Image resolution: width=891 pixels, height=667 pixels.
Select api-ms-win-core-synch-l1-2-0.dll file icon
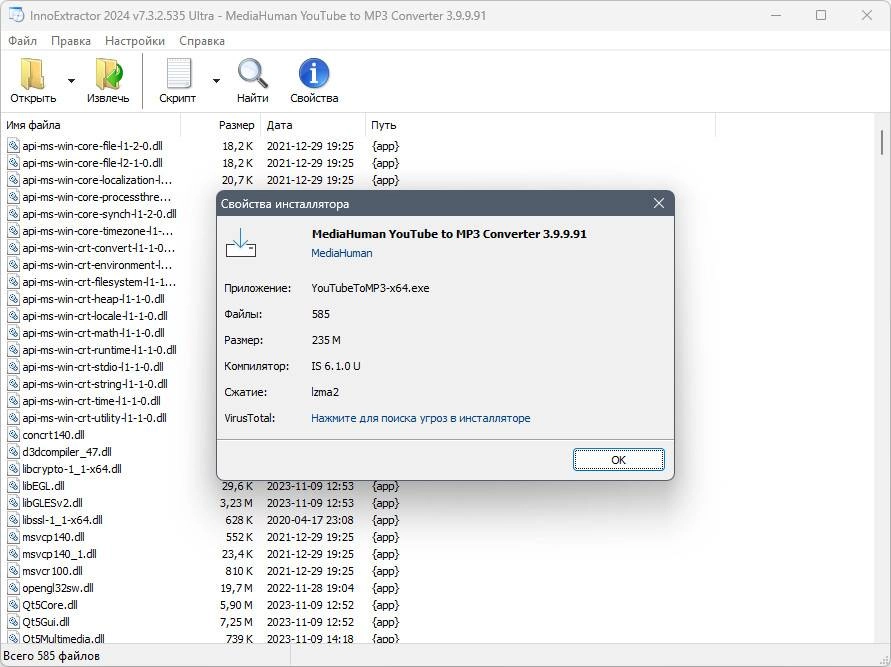click(x=14, y=214)
